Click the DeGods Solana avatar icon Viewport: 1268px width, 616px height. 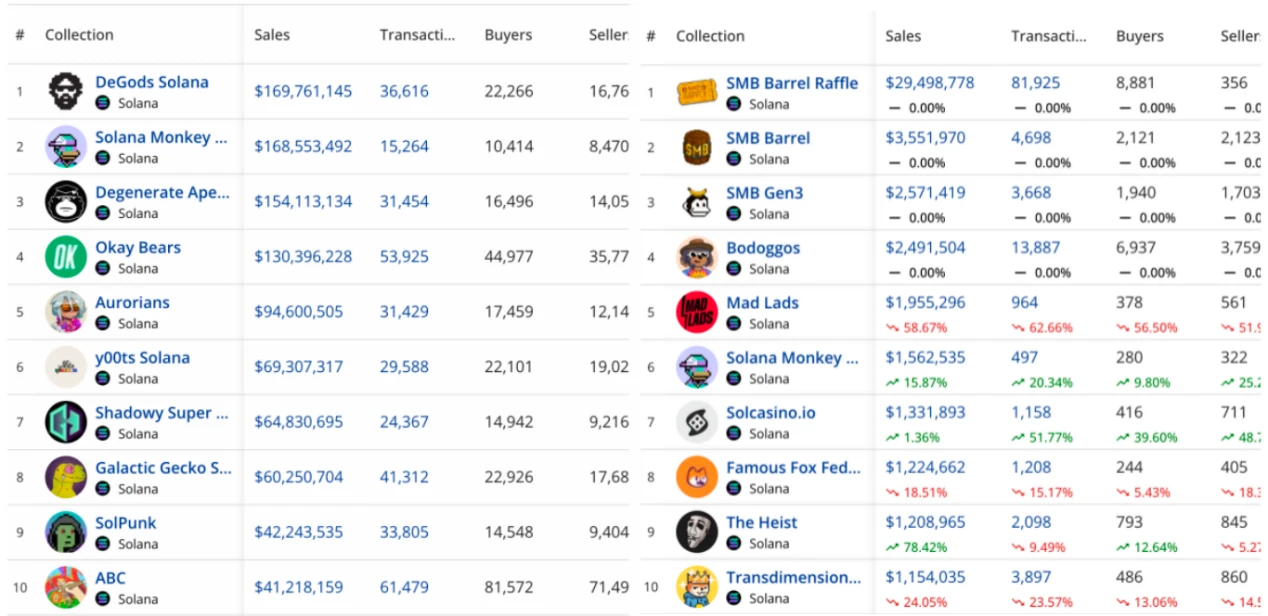click(66, 92)
